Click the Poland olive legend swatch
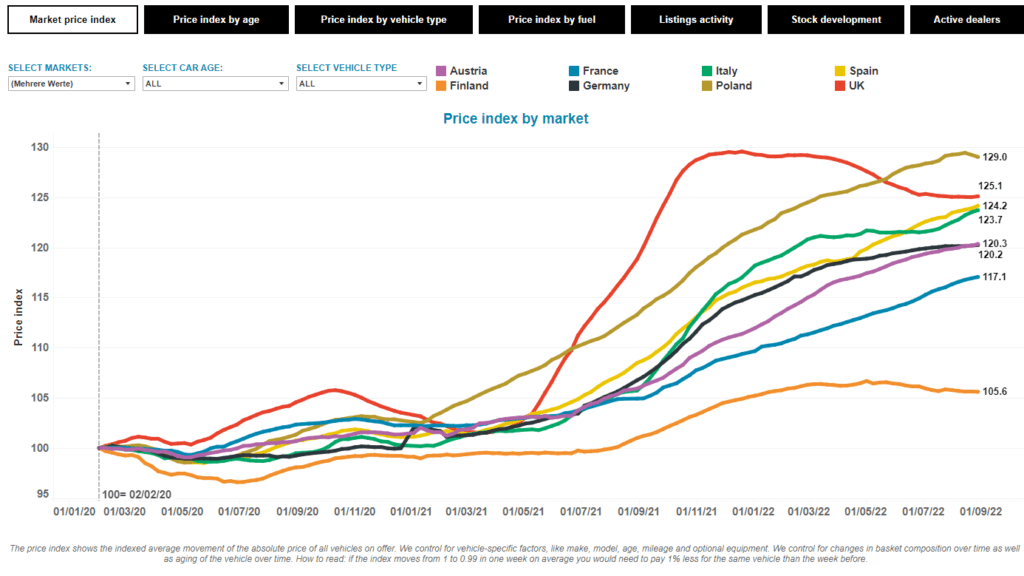The height and width of the screenshot is (576, 1024). (x=707, y=86)
